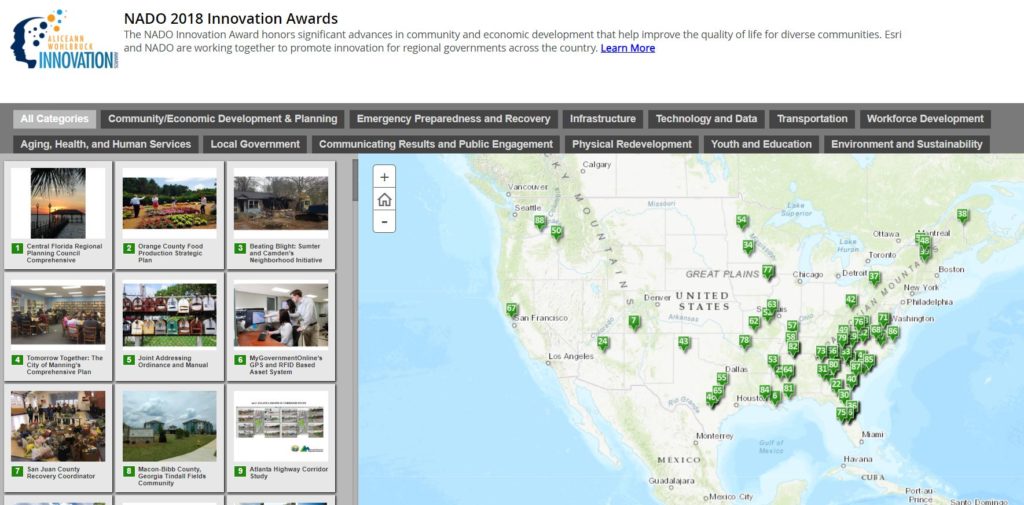Open map marker 54 in northern Minnesota
Image resolution: width=1024 pixels, height=505 pixels.
[x=741, y=221]
